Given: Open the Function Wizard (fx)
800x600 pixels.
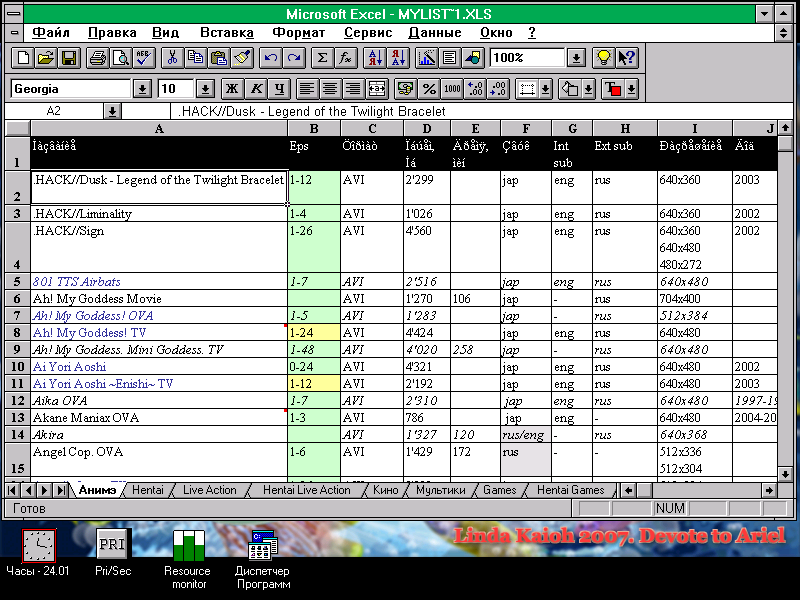Looking at the screenshot, I should [x=345, y=58].
